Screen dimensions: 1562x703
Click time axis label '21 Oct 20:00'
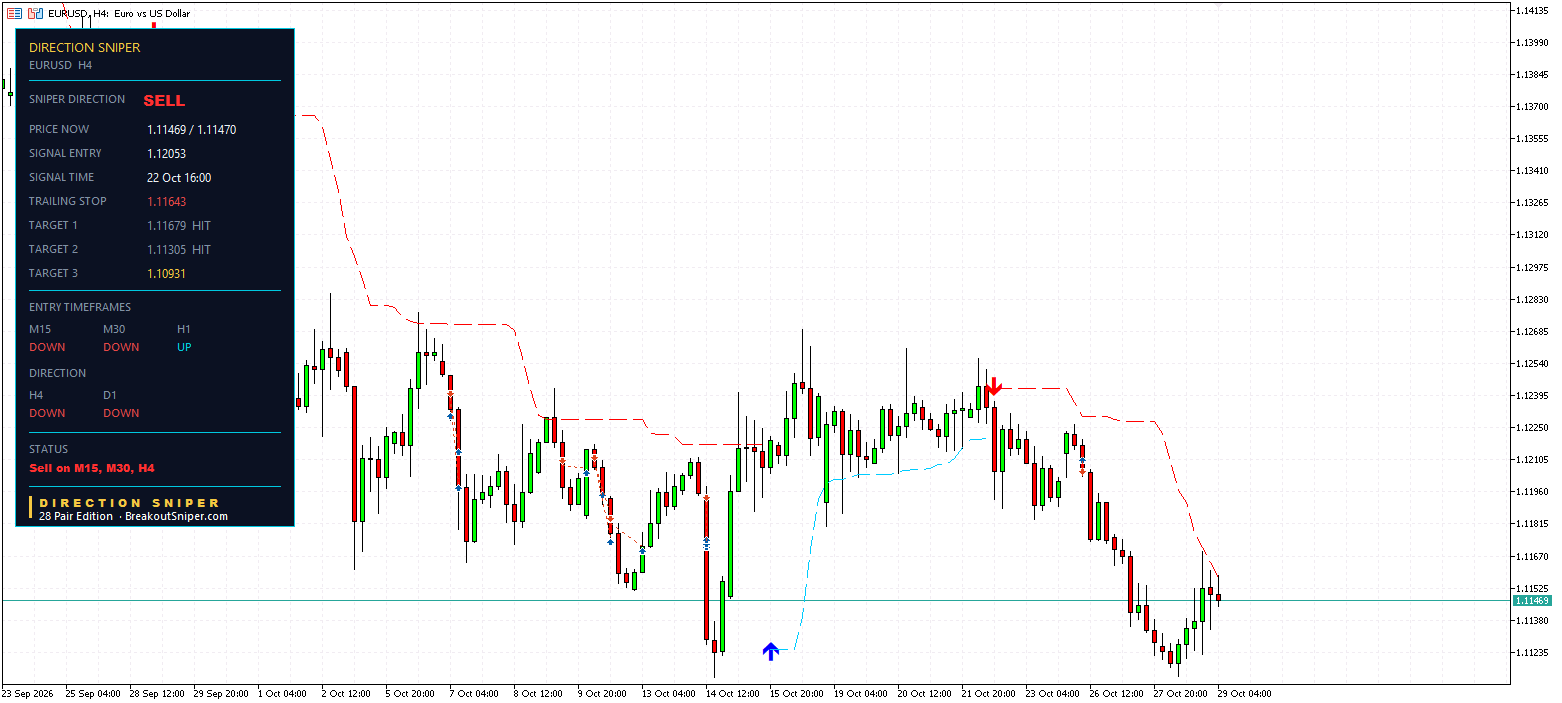pyautogui.click(x=990, y=693)
